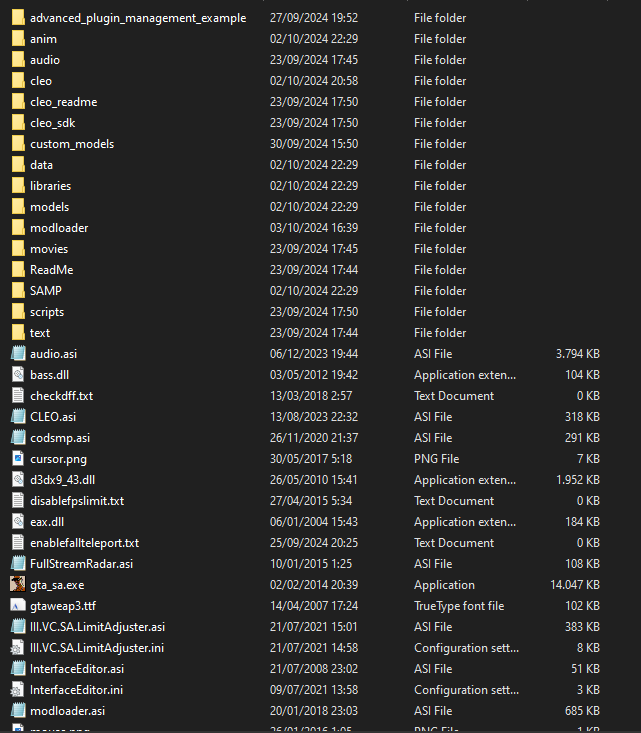This screenshot has height=733, width=641.
Task: Select the cleo_sdk folder name
Action: [x=52, y=123]
